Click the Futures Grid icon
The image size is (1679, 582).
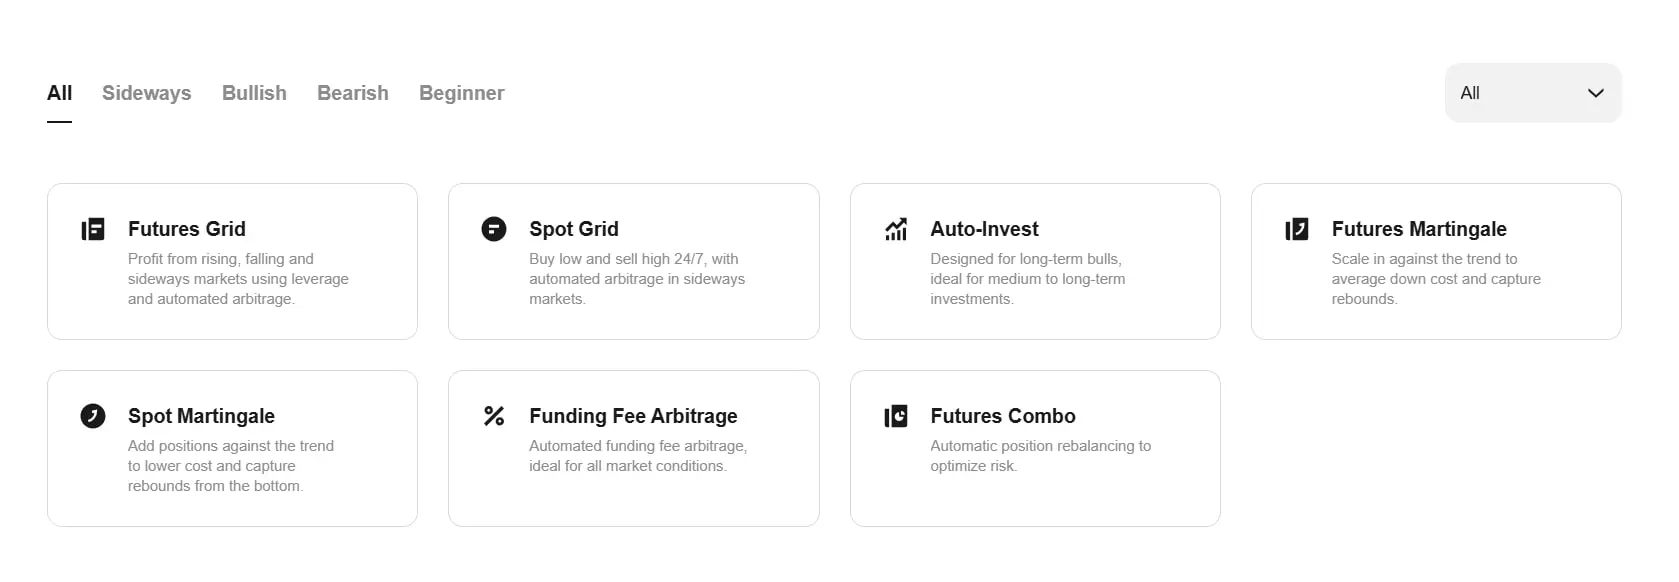(x=93, y=230)
